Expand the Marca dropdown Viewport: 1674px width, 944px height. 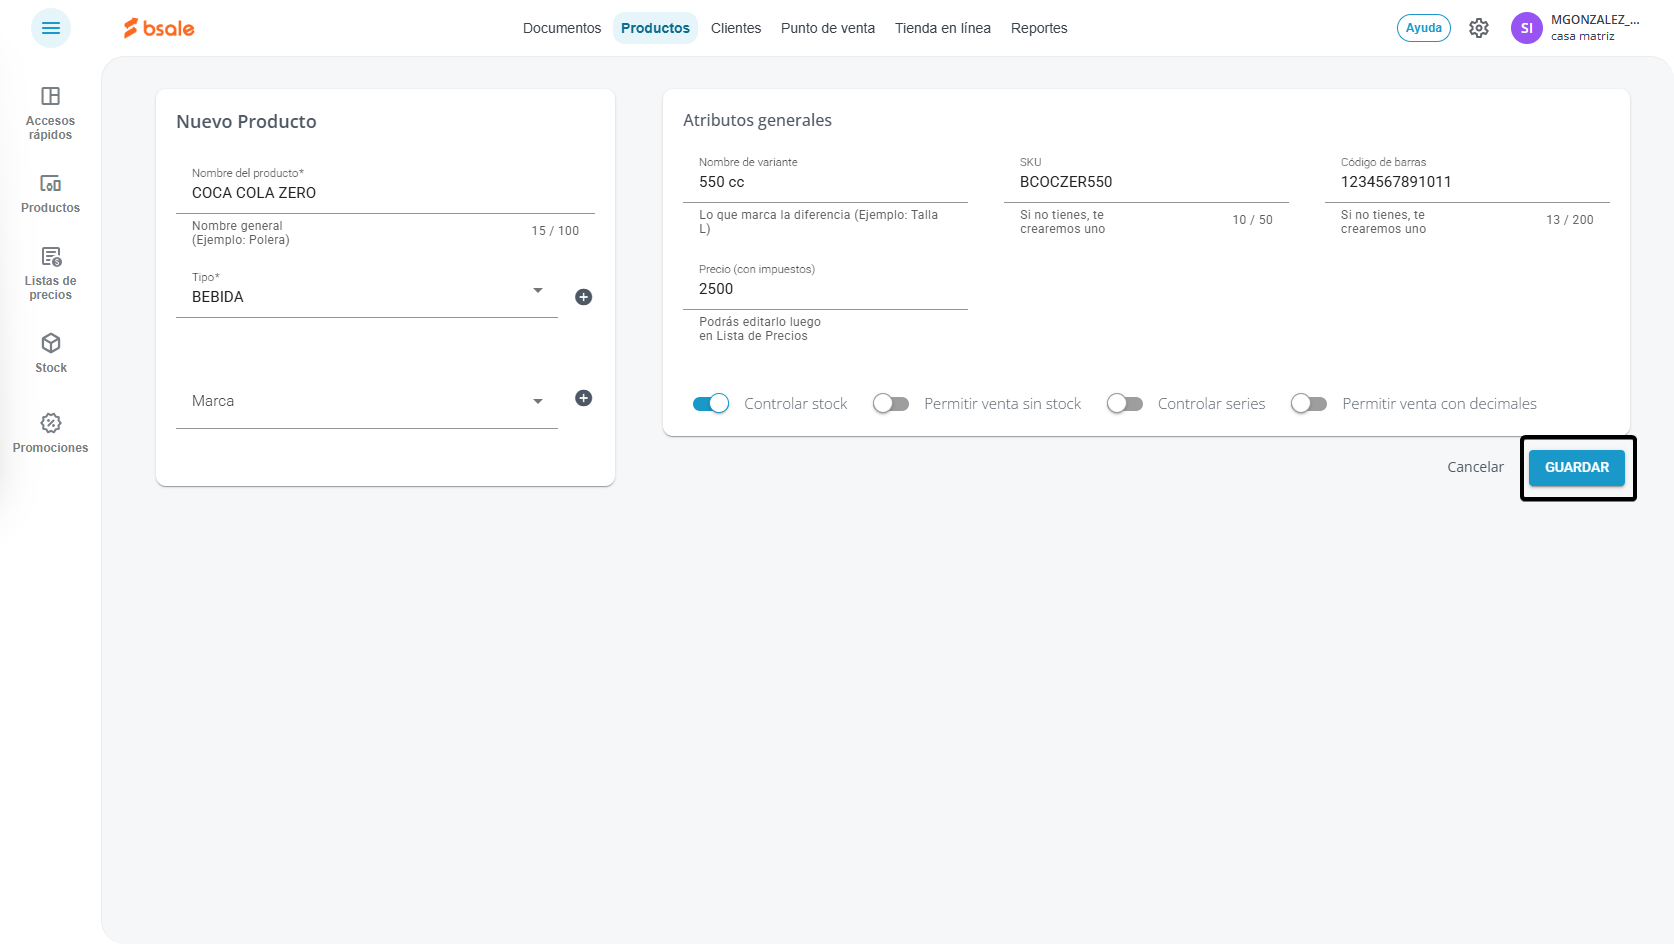tap(538, 402)
